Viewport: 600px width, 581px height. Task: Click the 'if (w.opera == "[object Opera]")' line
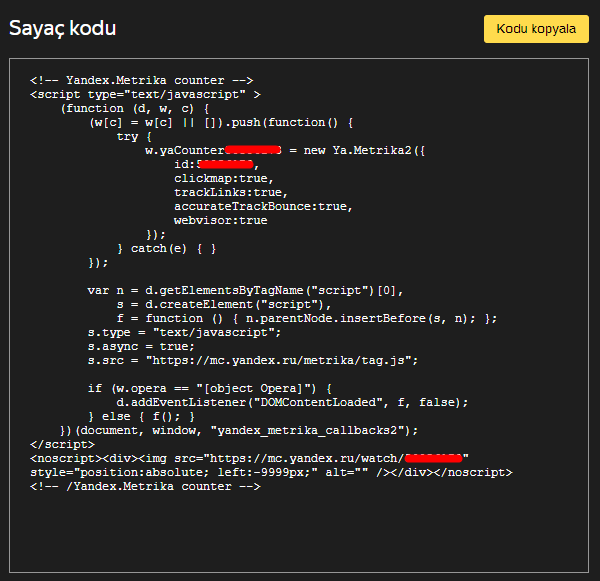tap(210, 388)
